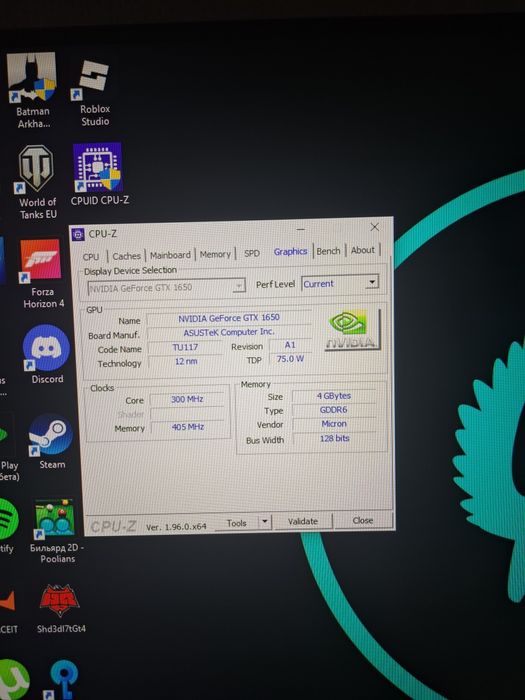Minimize the CPU-Z window
525x700 pixels.
click(x=301, y=229)
